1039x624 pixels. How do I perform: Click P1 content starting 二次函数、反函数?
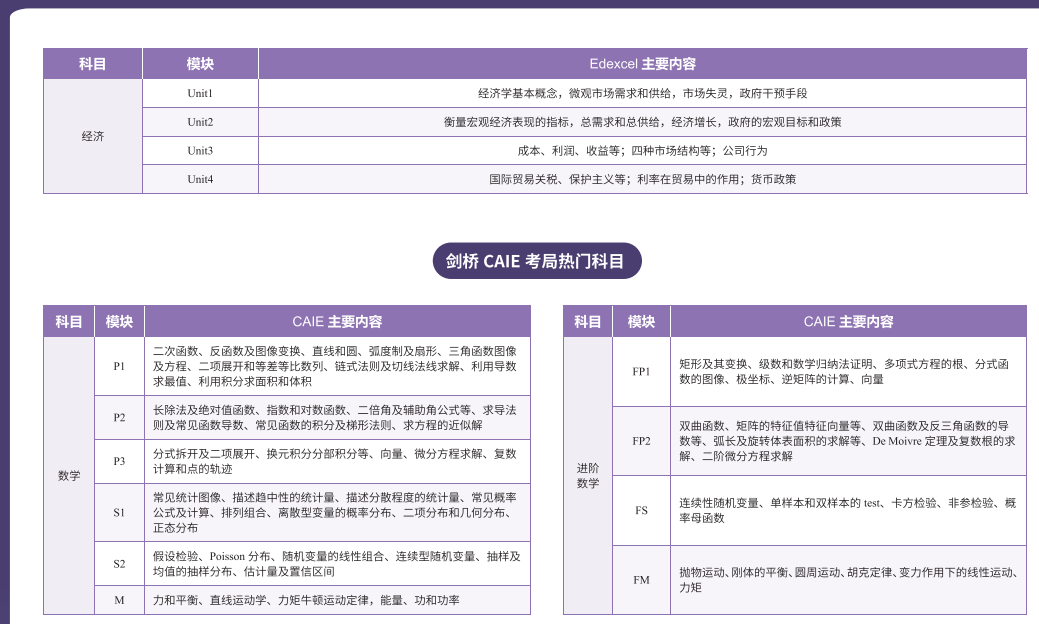point(337,366)
